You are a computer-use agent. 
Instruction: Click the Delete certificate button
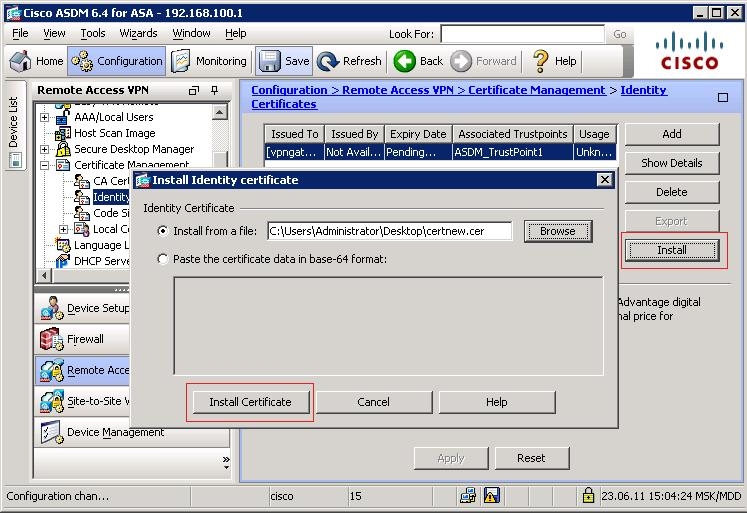tap(672, 192)
